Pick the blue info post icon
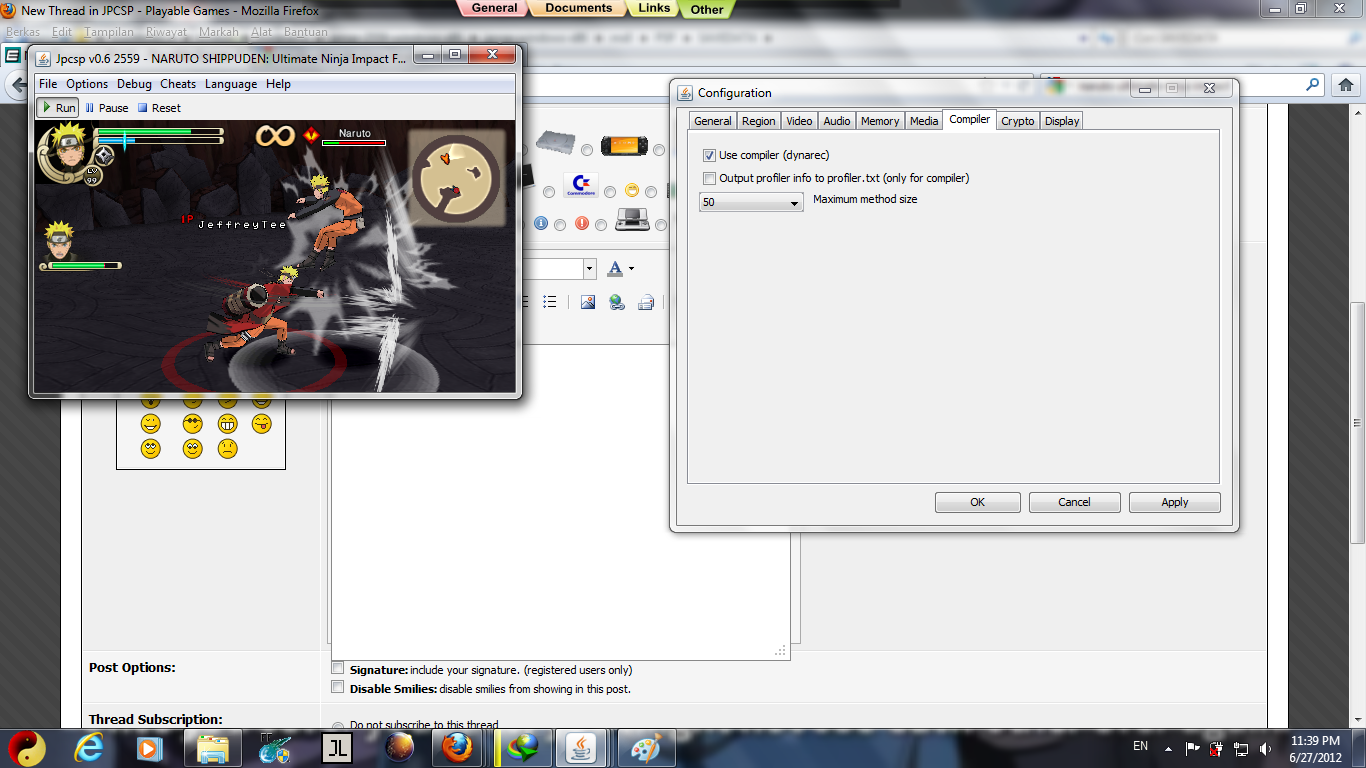The height and width of the screenshot is (768, 1366). pos(541,222)
